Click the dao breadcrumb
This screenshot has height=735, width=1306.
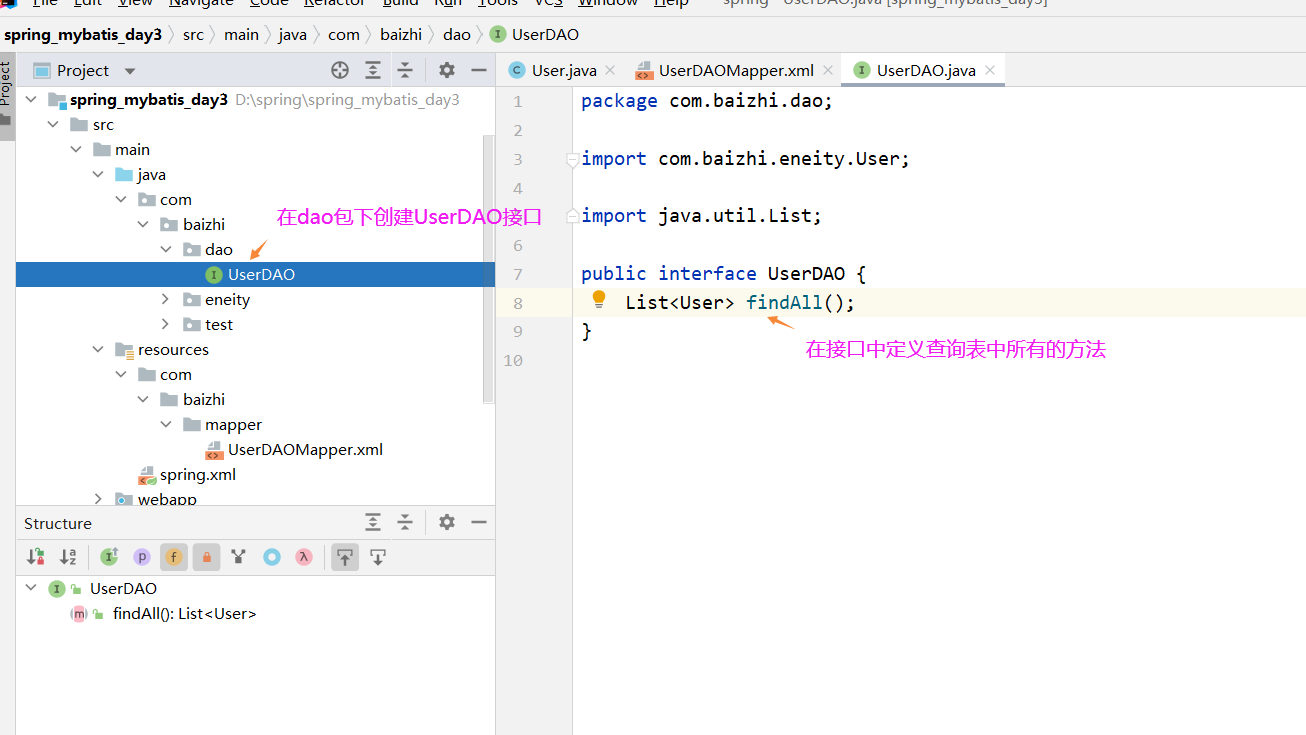click(x=457, y=35)
